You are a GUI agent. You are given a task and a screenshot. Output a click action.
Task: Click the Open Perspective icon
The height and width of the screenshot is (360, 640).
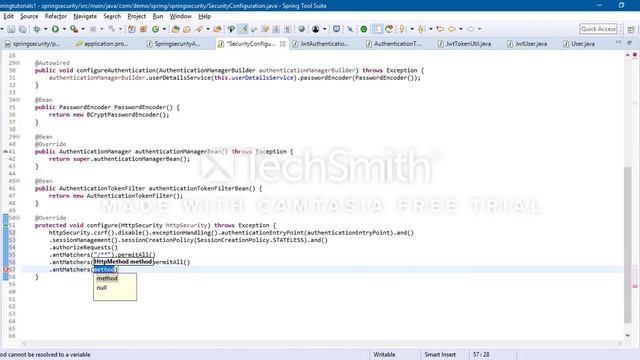click(x=631, y=29)
